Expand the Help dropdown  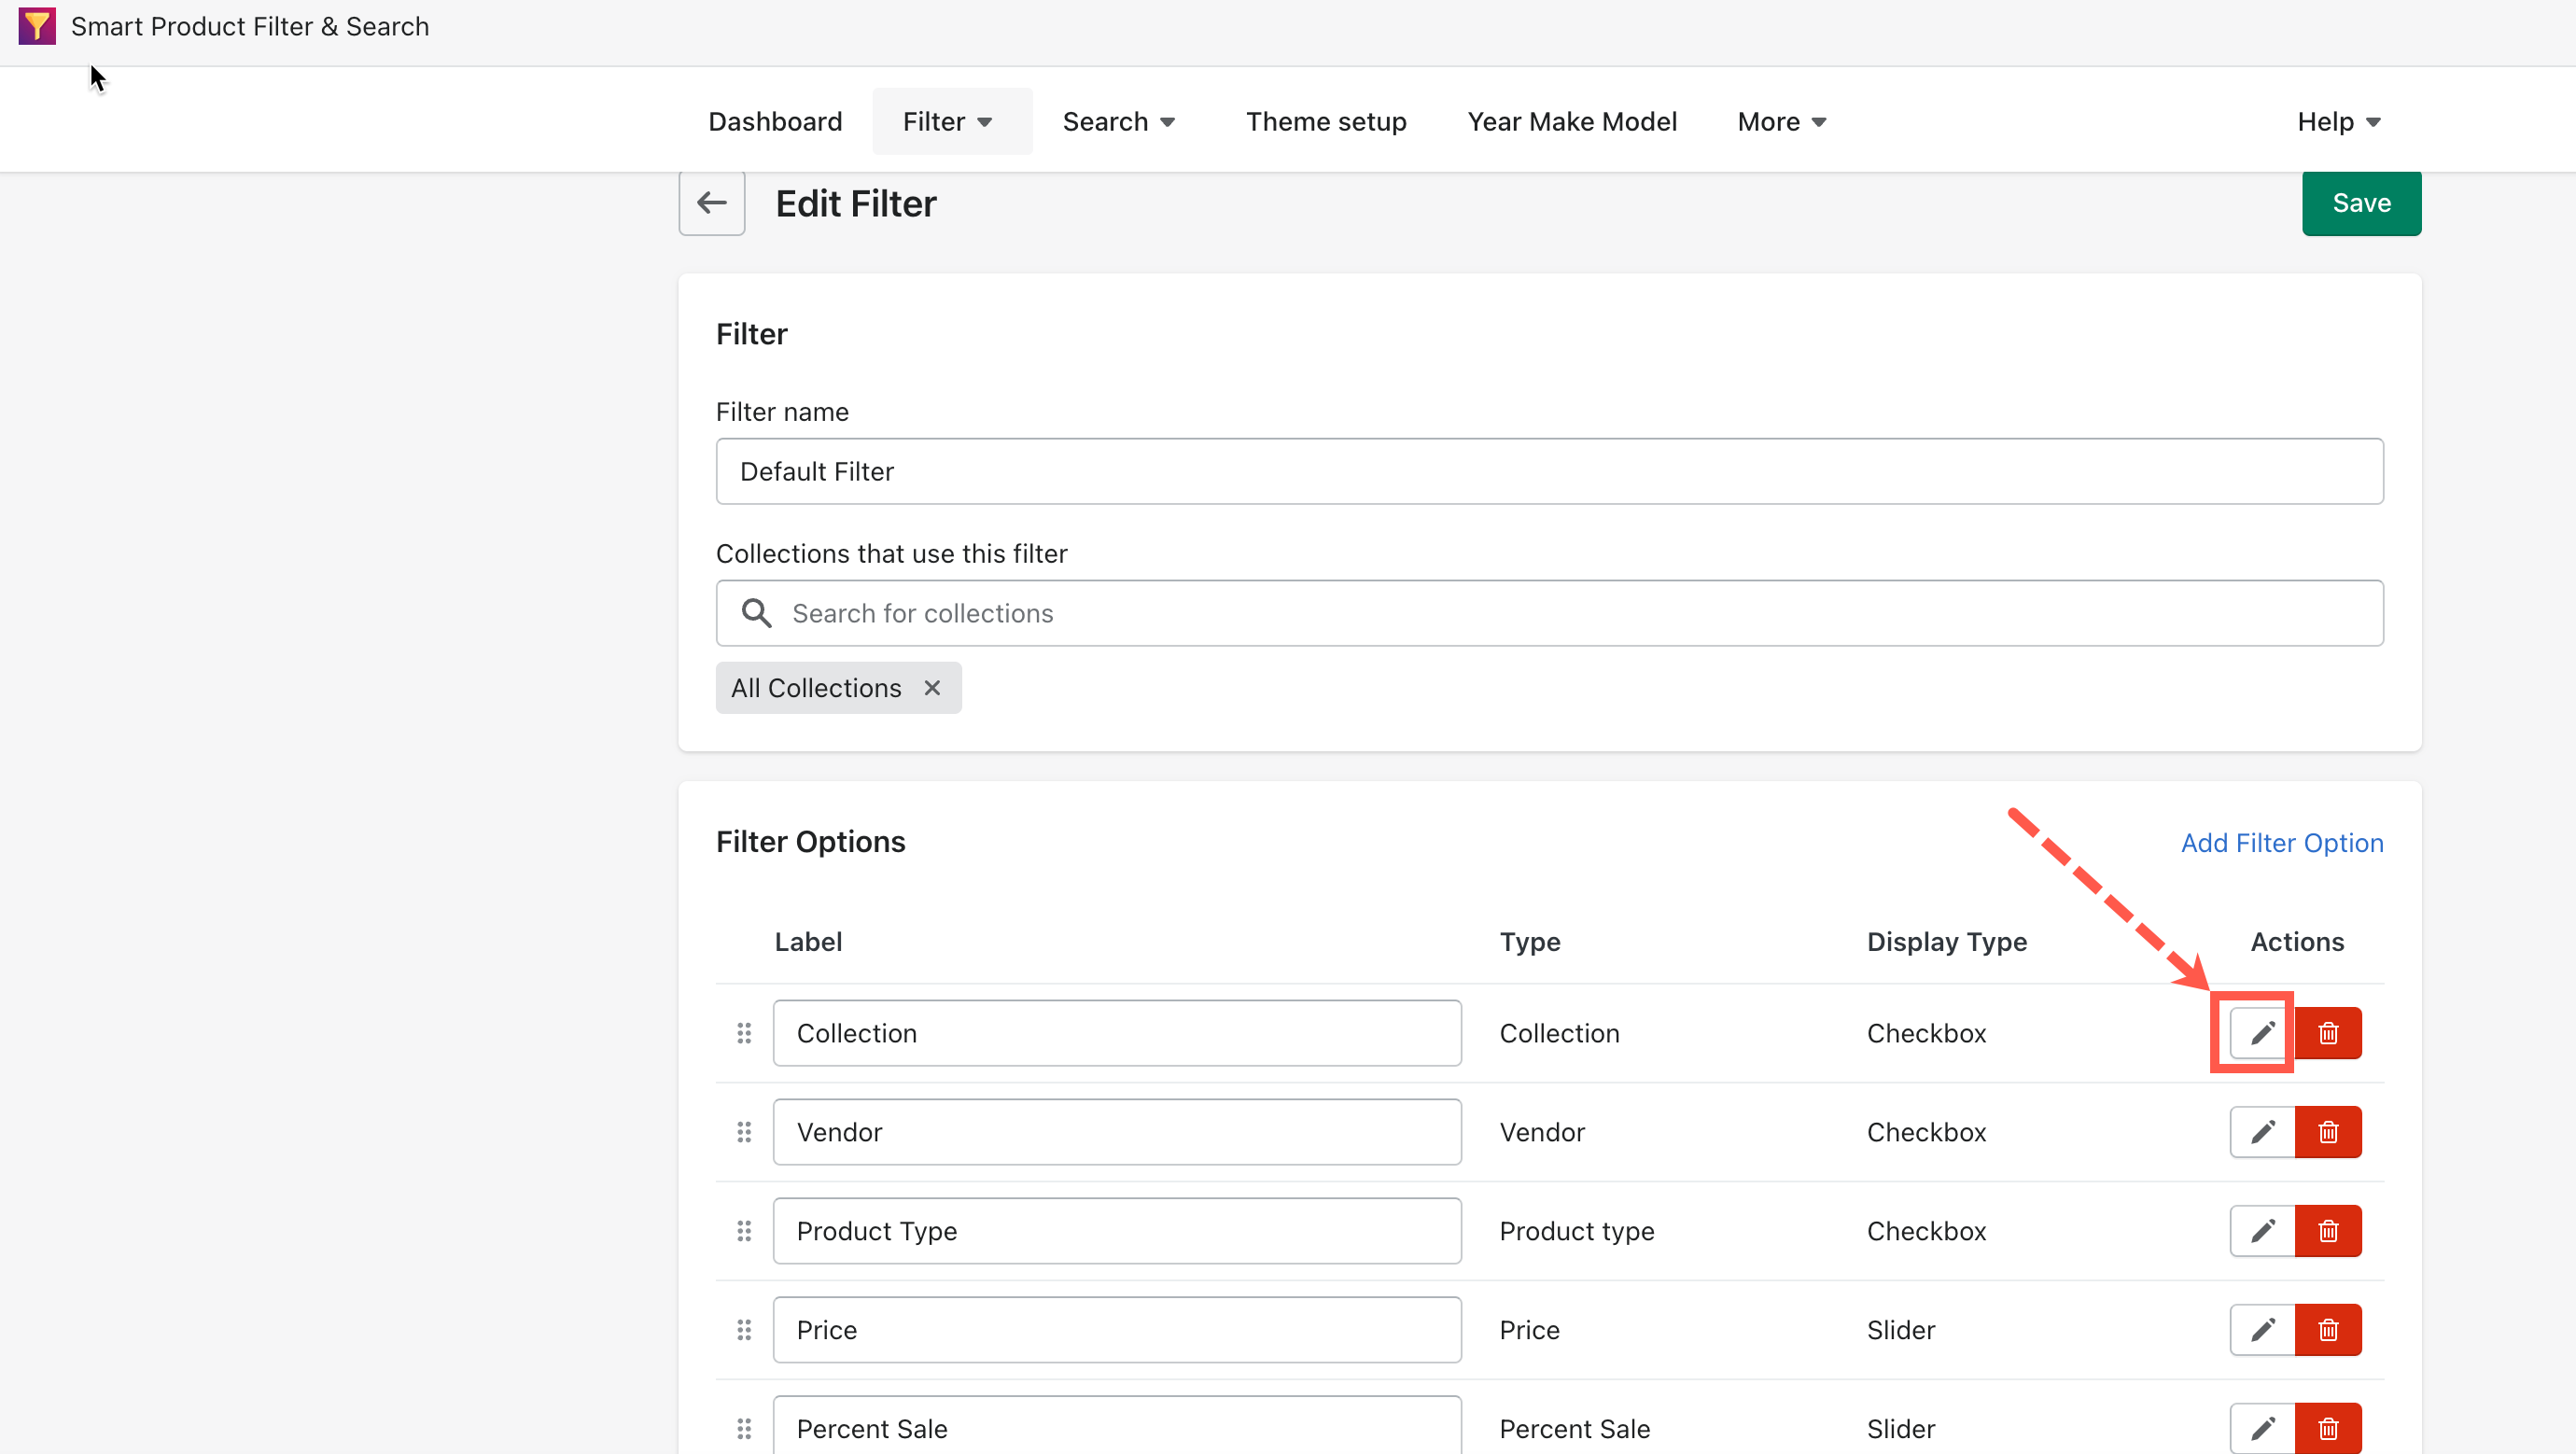click(x=2338, y=120)
